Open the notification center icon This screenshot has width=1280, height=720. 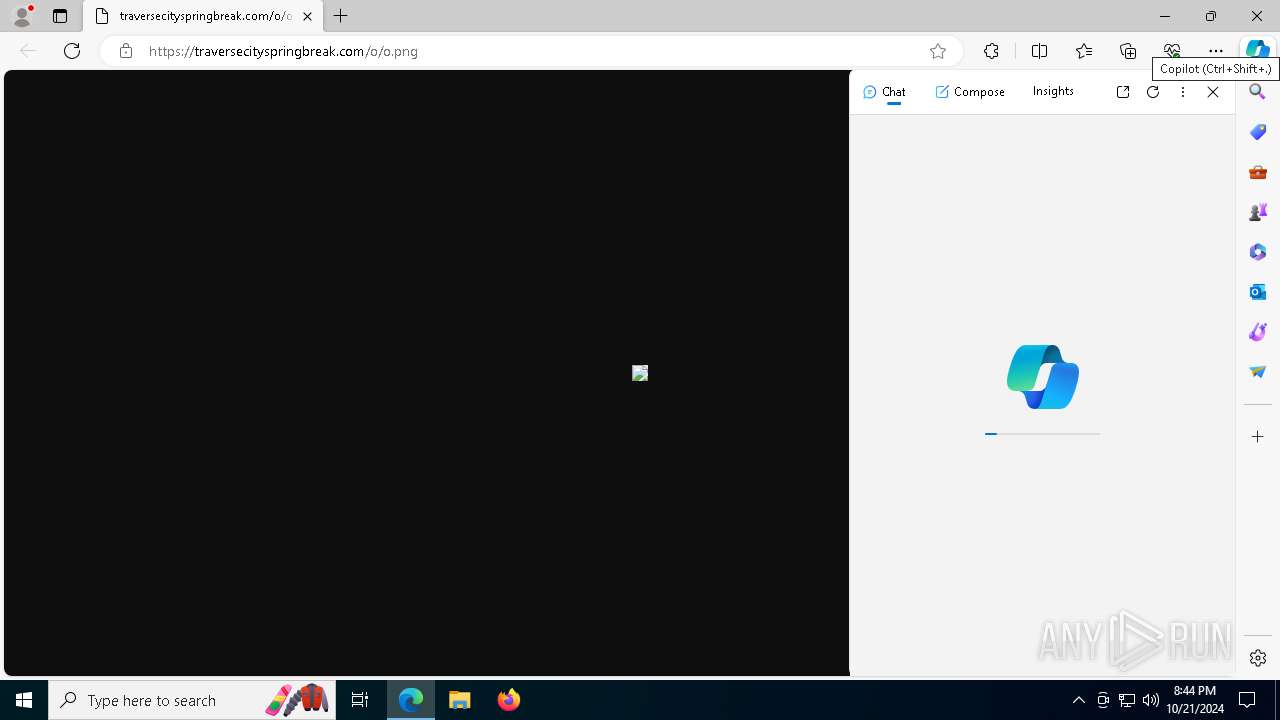pyautogui.click(x=1247, y=700)
